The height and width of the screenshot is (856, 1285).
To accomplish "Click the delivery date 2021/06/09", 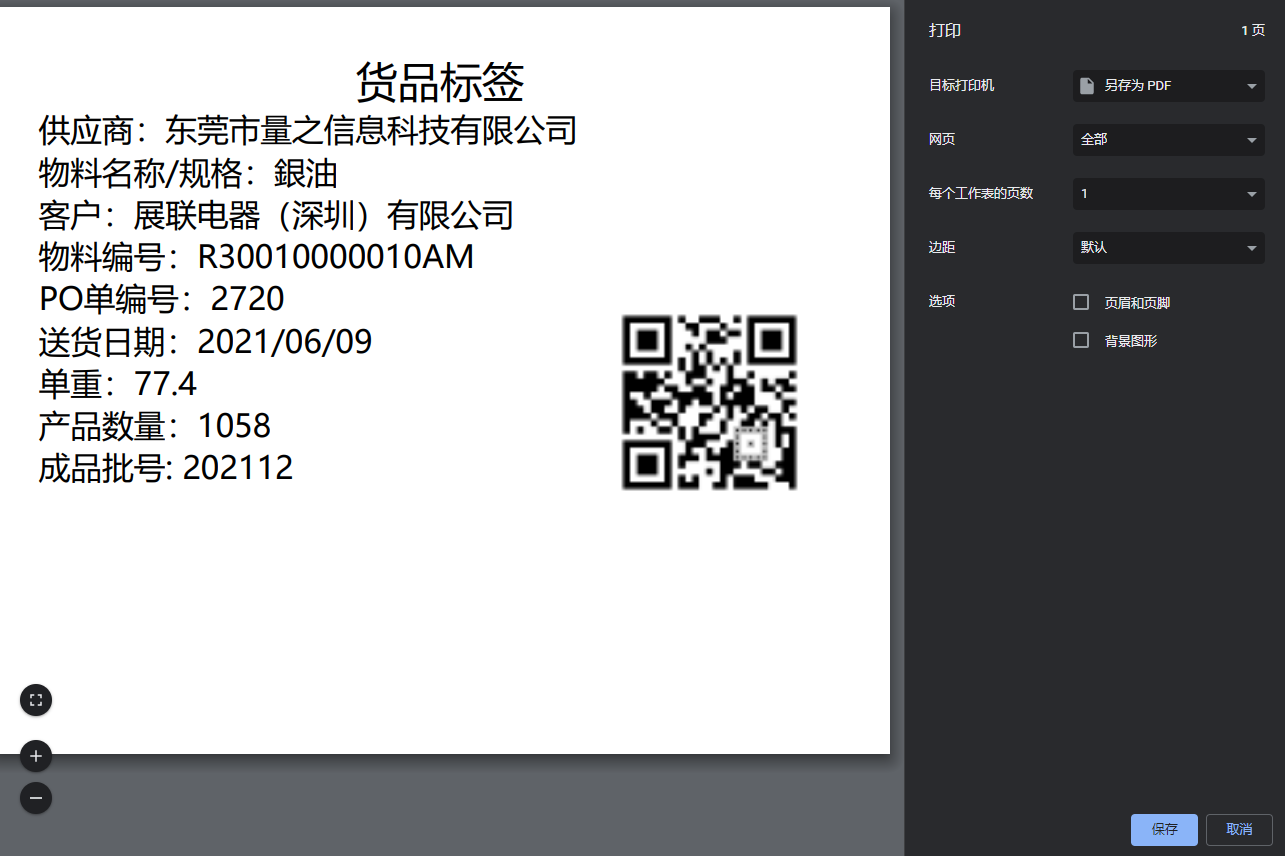I will pos(285,342).
